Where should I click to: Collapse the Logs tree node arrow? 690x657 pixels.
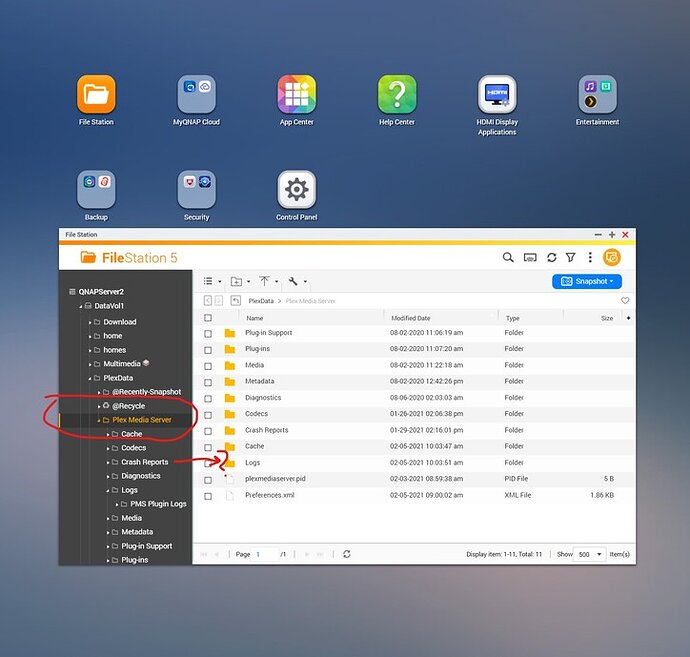tap(108, 491)
